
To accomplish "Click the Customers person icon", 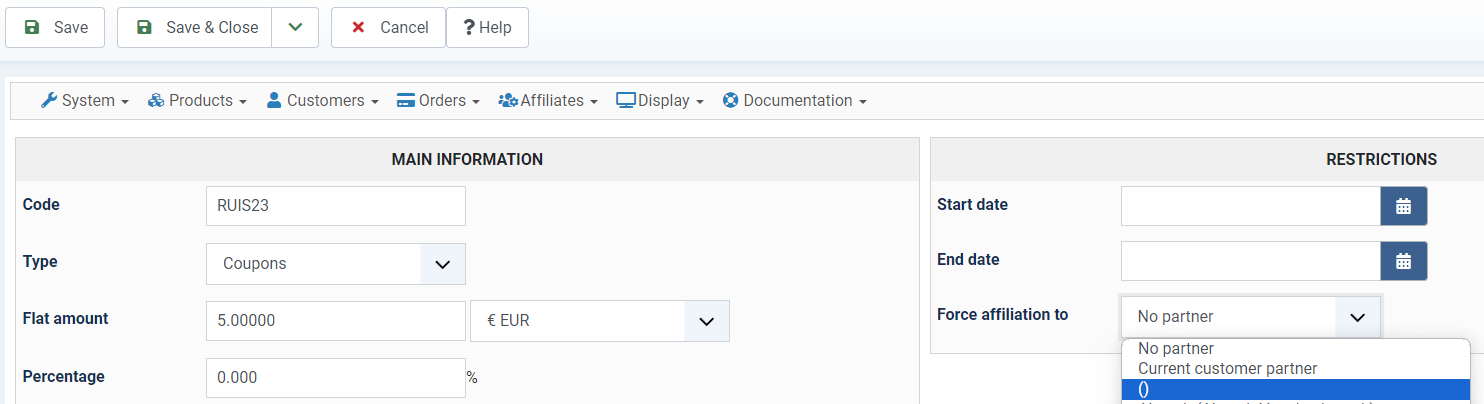I will pos(274,101).
